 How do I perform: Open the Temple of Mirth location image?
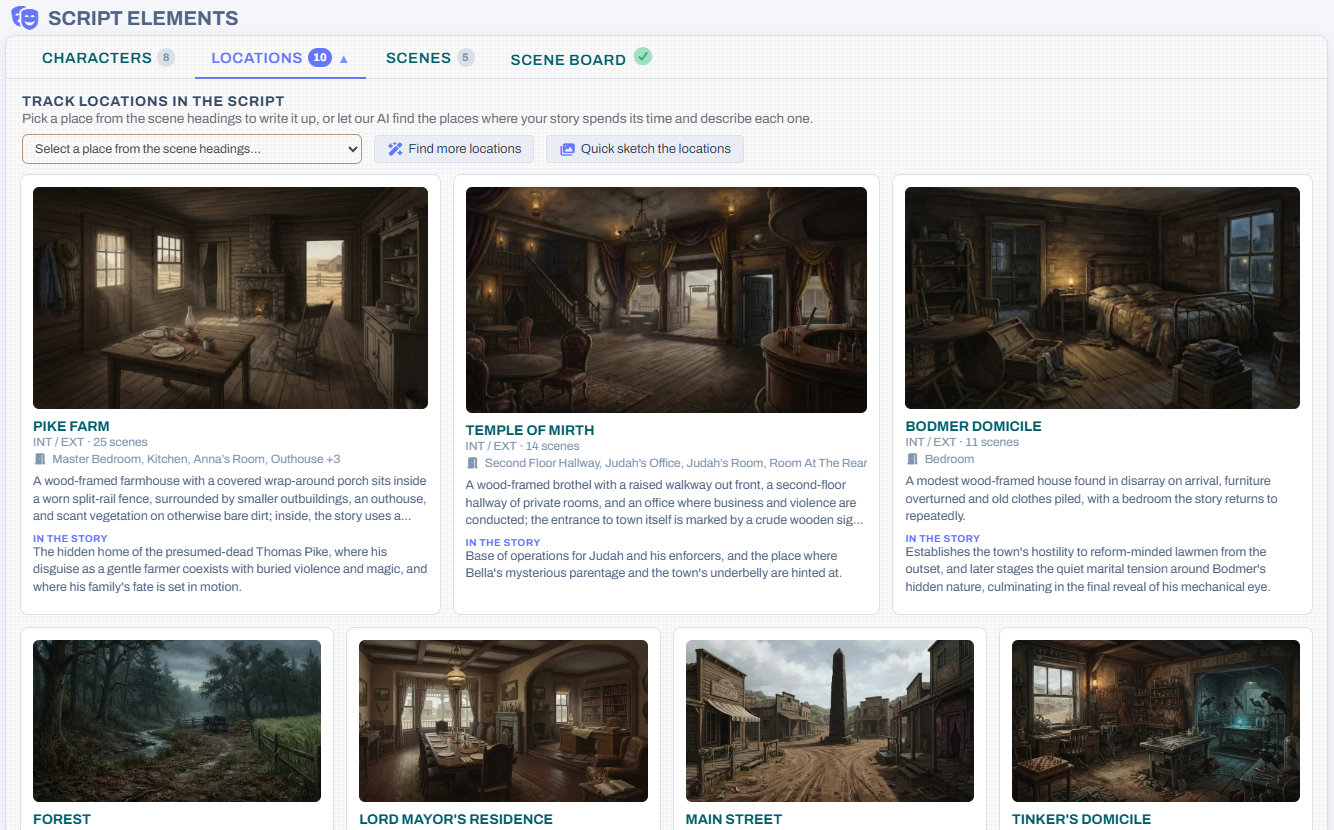(x=666, y=300)
